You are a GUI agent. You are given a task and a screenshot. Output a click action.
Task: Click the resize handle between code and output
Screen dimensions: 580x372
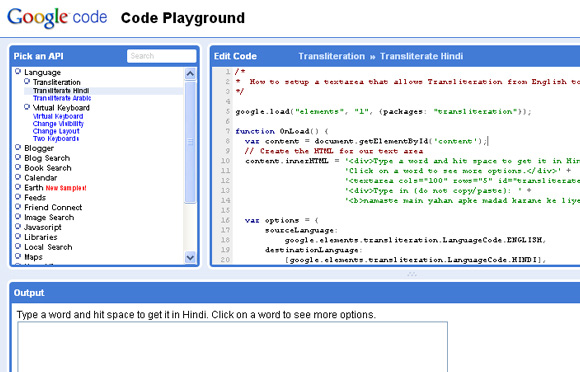pyautogui.click(x=412, y=274)
